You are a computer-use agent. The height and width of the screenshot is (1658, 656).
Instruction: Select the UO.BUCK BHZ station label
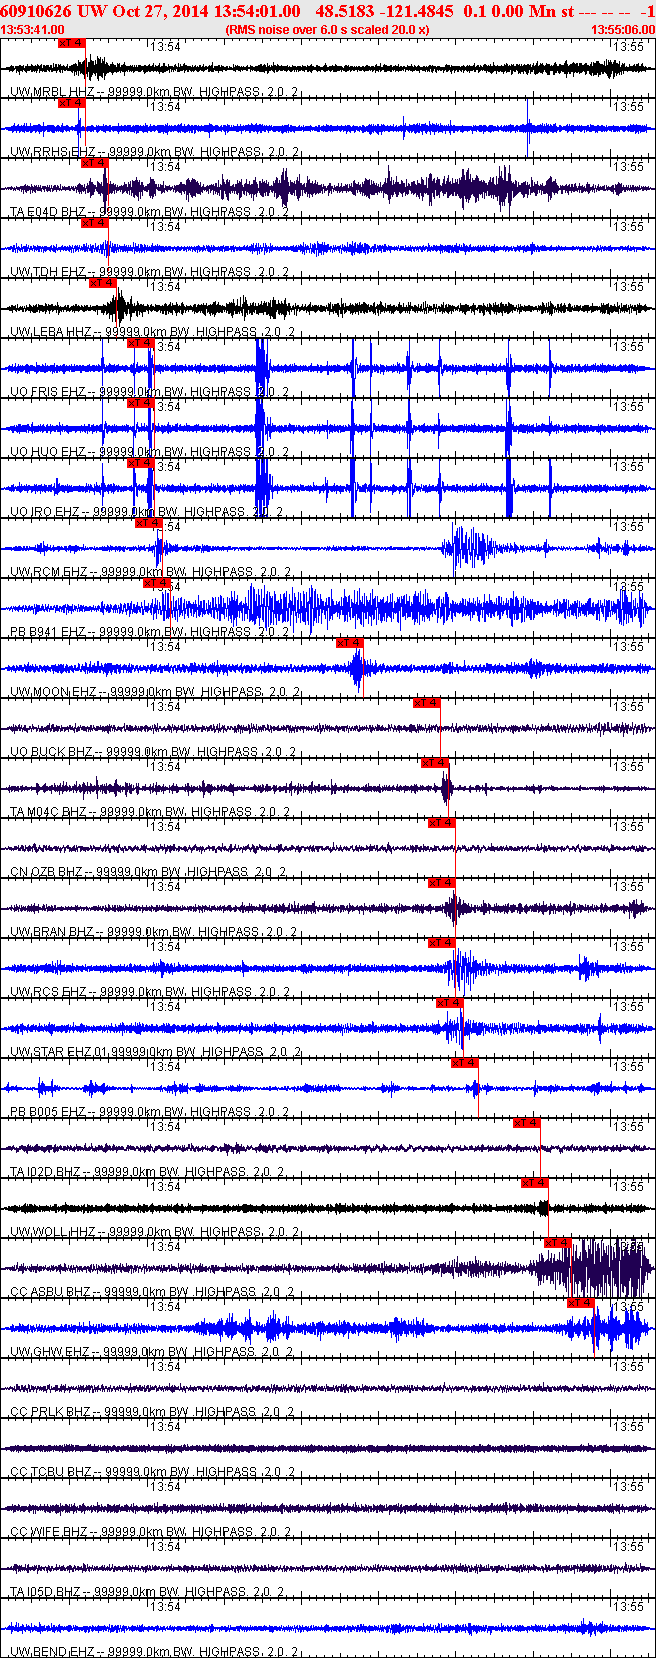coord(153,752)
